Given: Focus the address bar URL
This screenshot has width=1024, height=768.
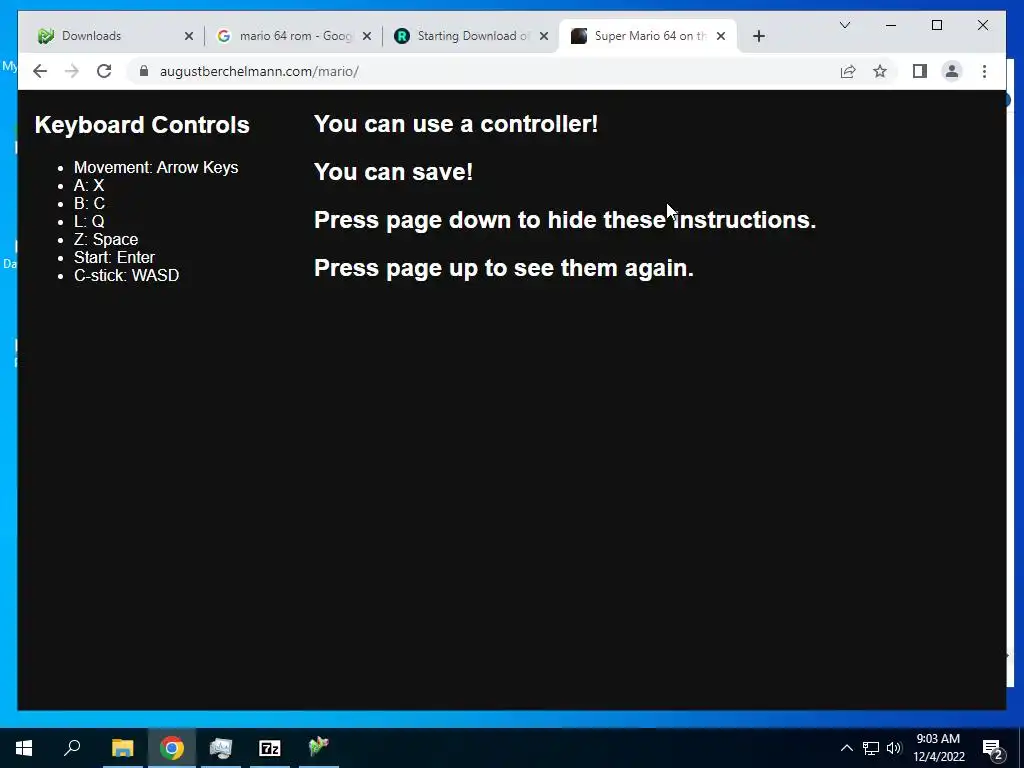Looking at the screenshot, I should 259,71.
